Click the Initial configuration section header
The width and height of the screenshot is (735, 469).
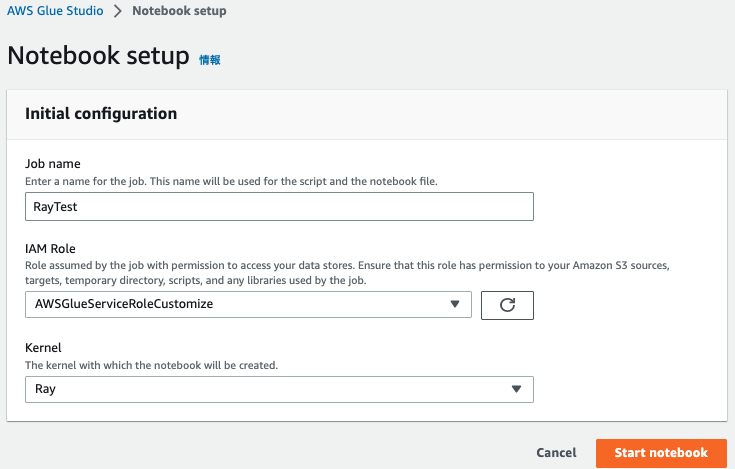[101, 114]
